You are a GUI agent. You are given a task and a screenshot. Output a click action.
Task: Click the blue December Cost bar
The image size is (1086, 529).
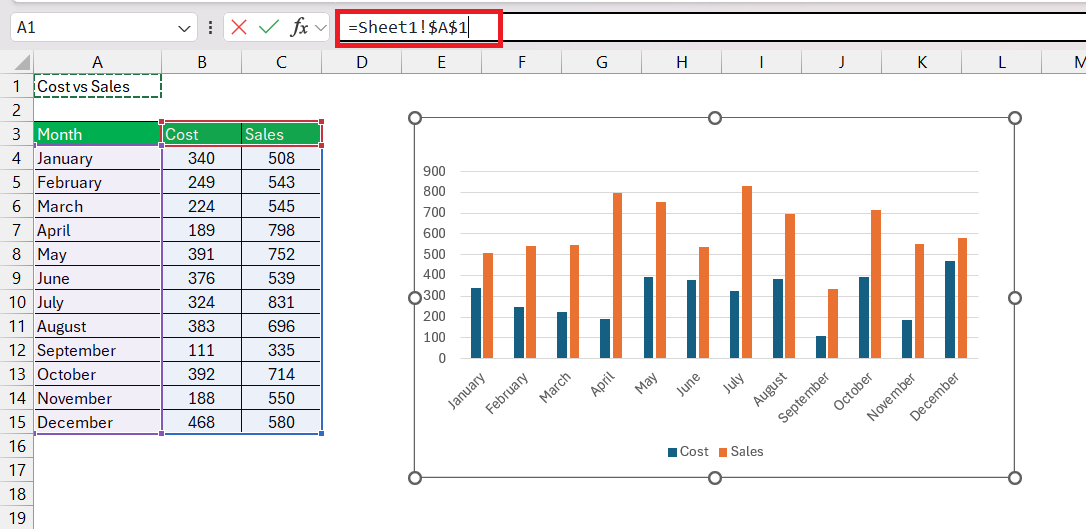pos(950,310)
